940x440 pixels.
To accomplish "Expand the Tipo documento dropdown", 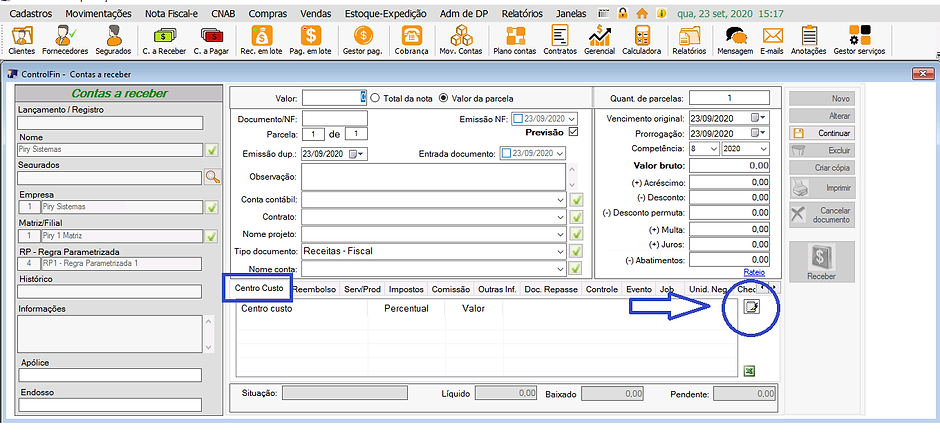I will 560,251.
